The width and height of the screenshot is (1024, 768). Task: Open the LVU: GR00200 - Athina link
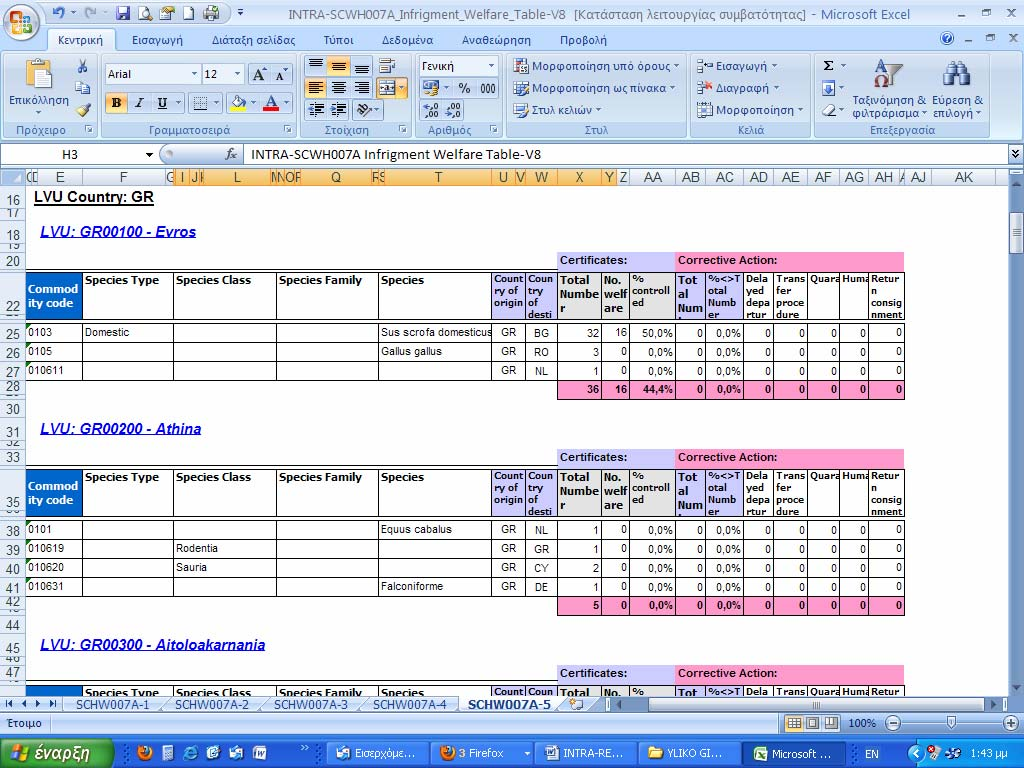pyautogui.click(x=121, y=429)
